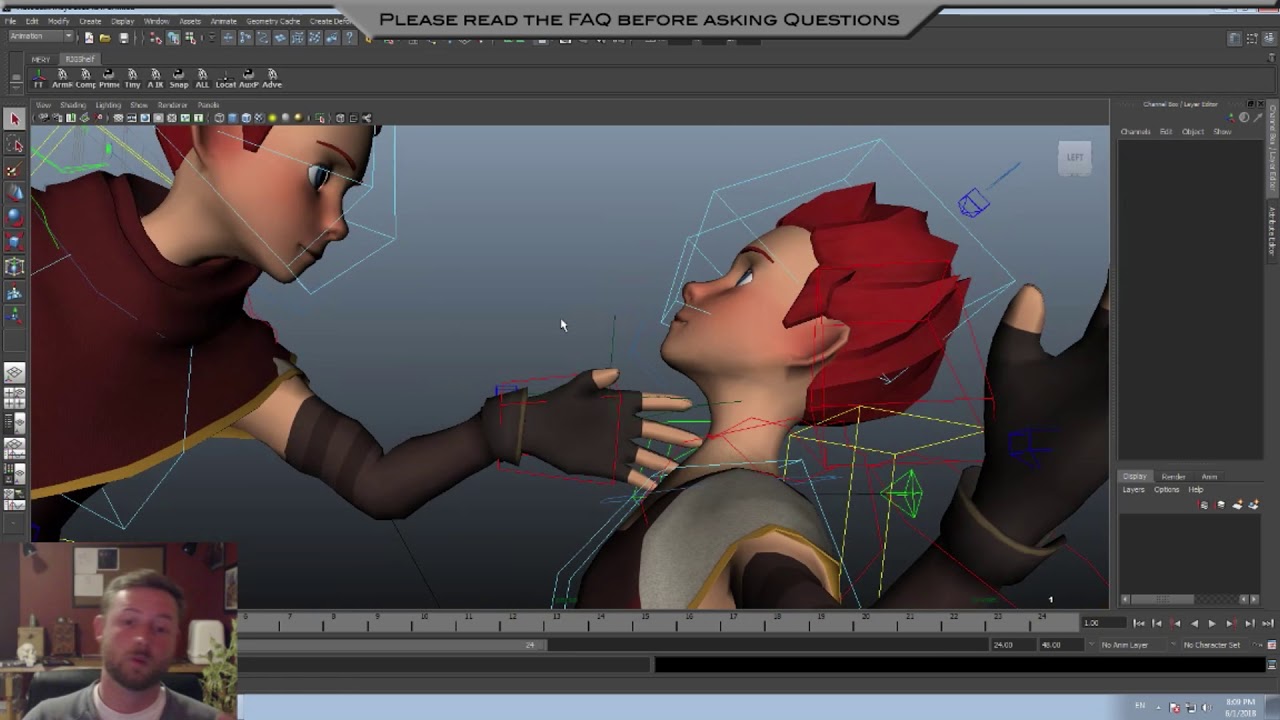Open the viewport Panels menu

pyautogui.click(x=208, y=105)
